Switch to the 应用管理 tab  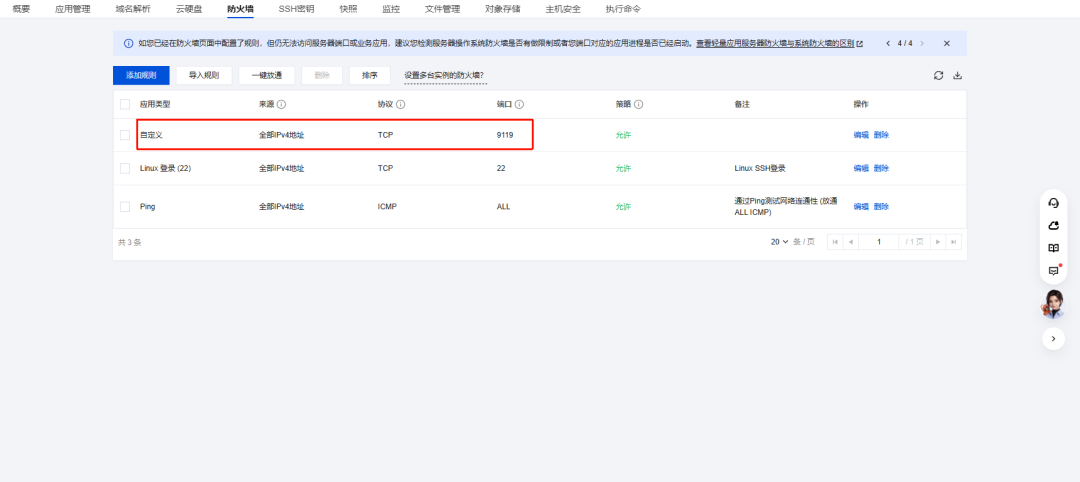(x=72, y=9)
